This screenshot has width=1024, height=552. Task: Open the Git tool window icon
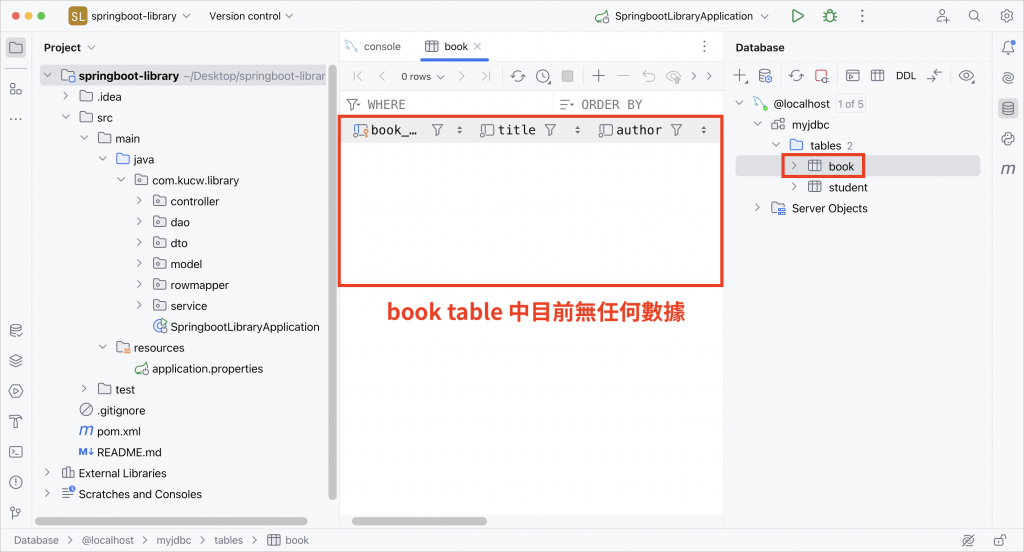point(16,513)
